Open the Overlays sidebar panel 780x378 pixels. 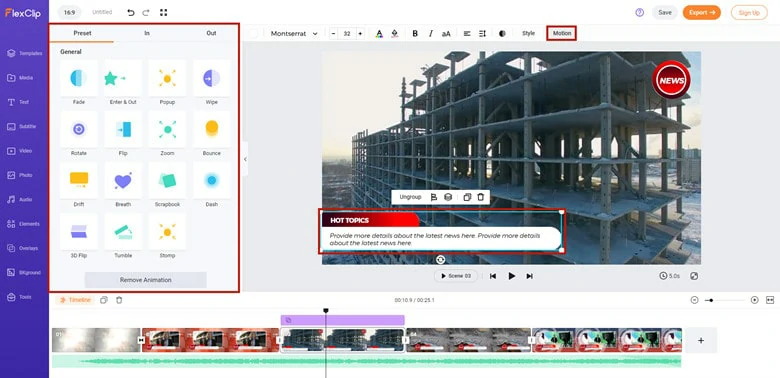pyautogui.click(x=24, y=248)
